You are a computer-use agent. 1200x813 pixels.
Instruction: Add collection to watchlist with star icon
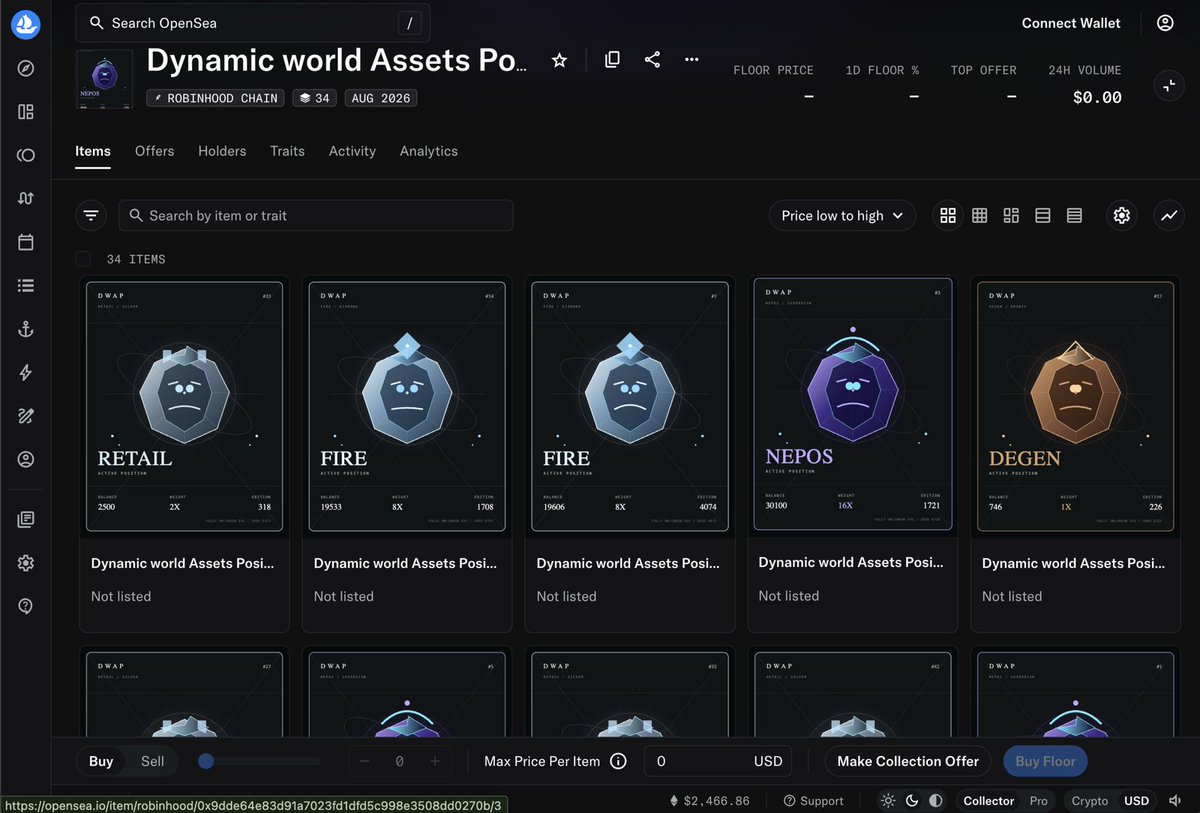(560, 60)
